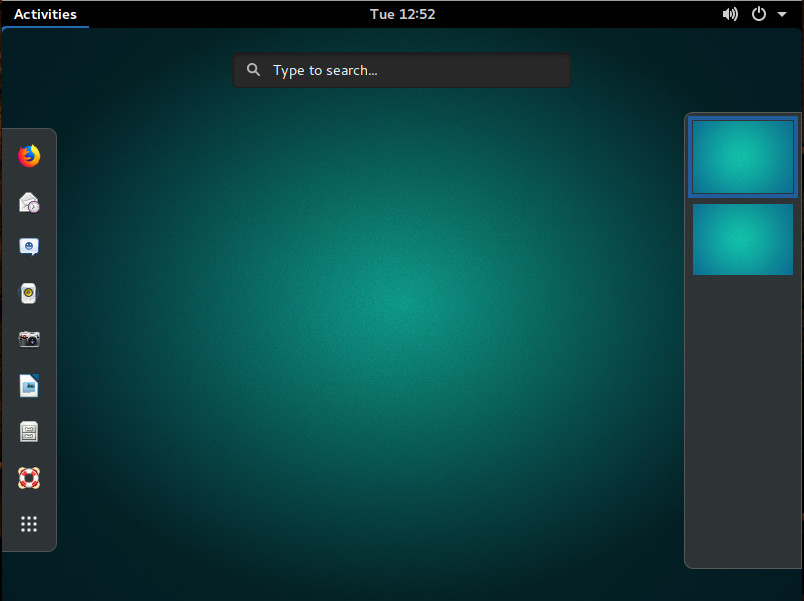Select the second workspace thumbnail
The height and width of the screenshot is (601, 804).
(x=742, y=239)
